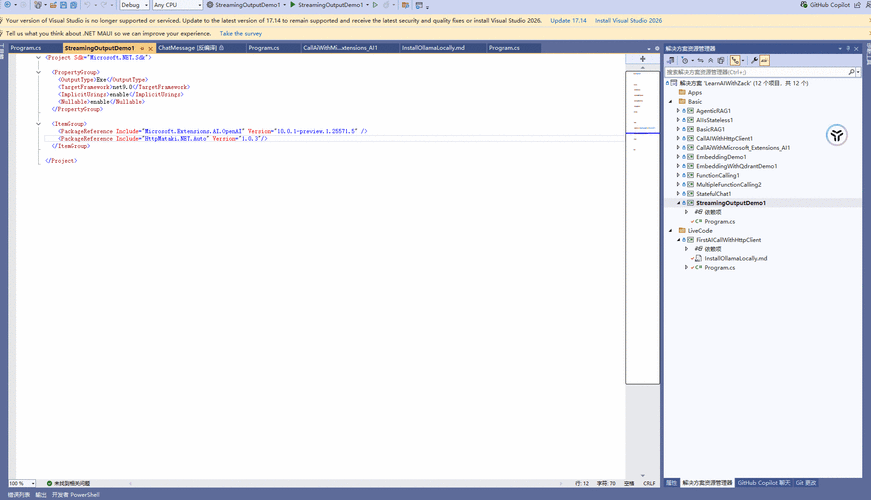This screenshot has width=871, height=500.
Task: Open the Debug configuration dropdown
Action: click(x=134, y=4)
